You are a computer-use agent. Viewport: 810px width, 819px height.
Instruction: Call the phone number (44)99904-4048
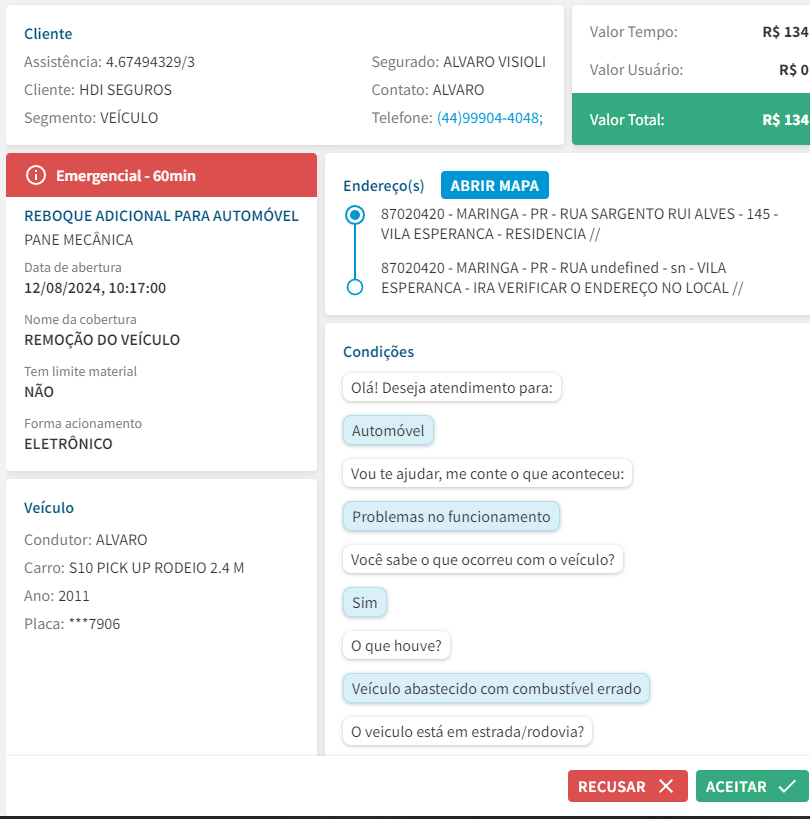coord(489,117)
